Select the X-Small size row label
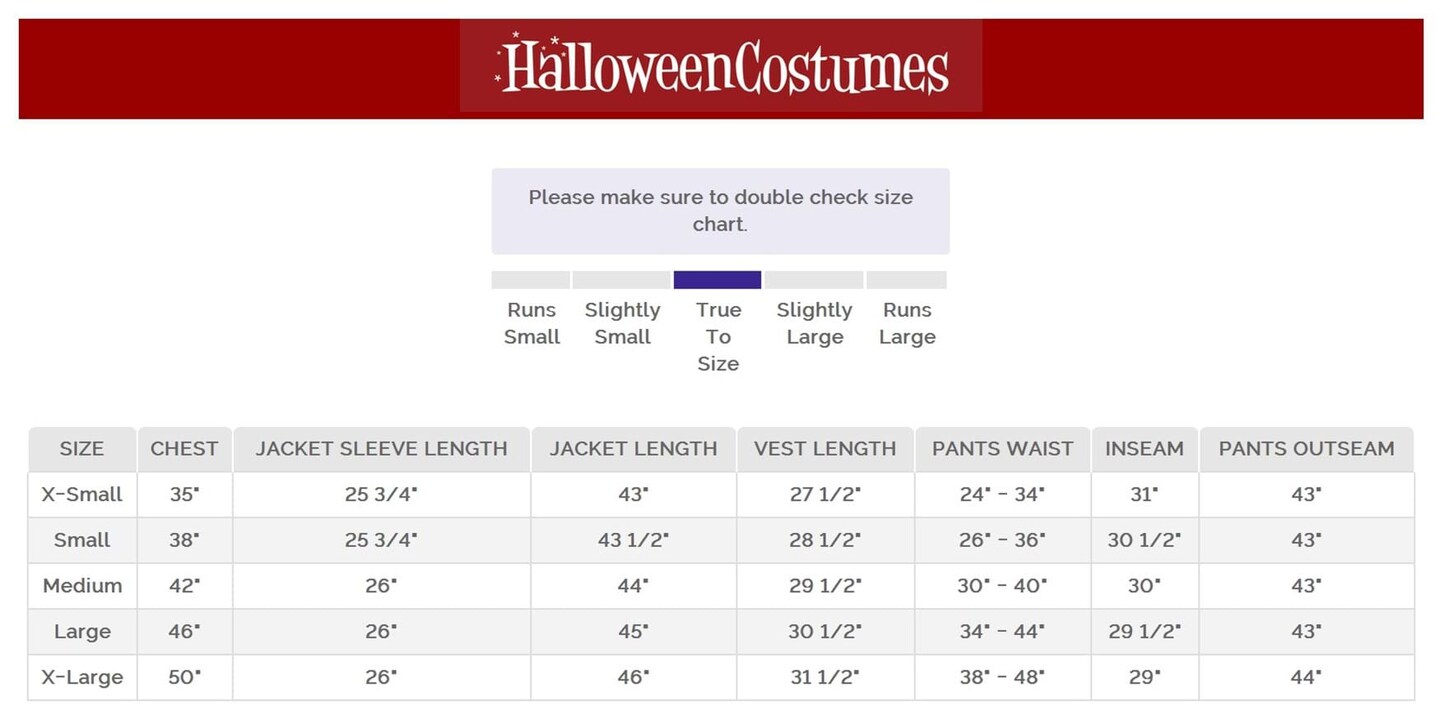Screen dimensions: 1440x728 point(82,494)
